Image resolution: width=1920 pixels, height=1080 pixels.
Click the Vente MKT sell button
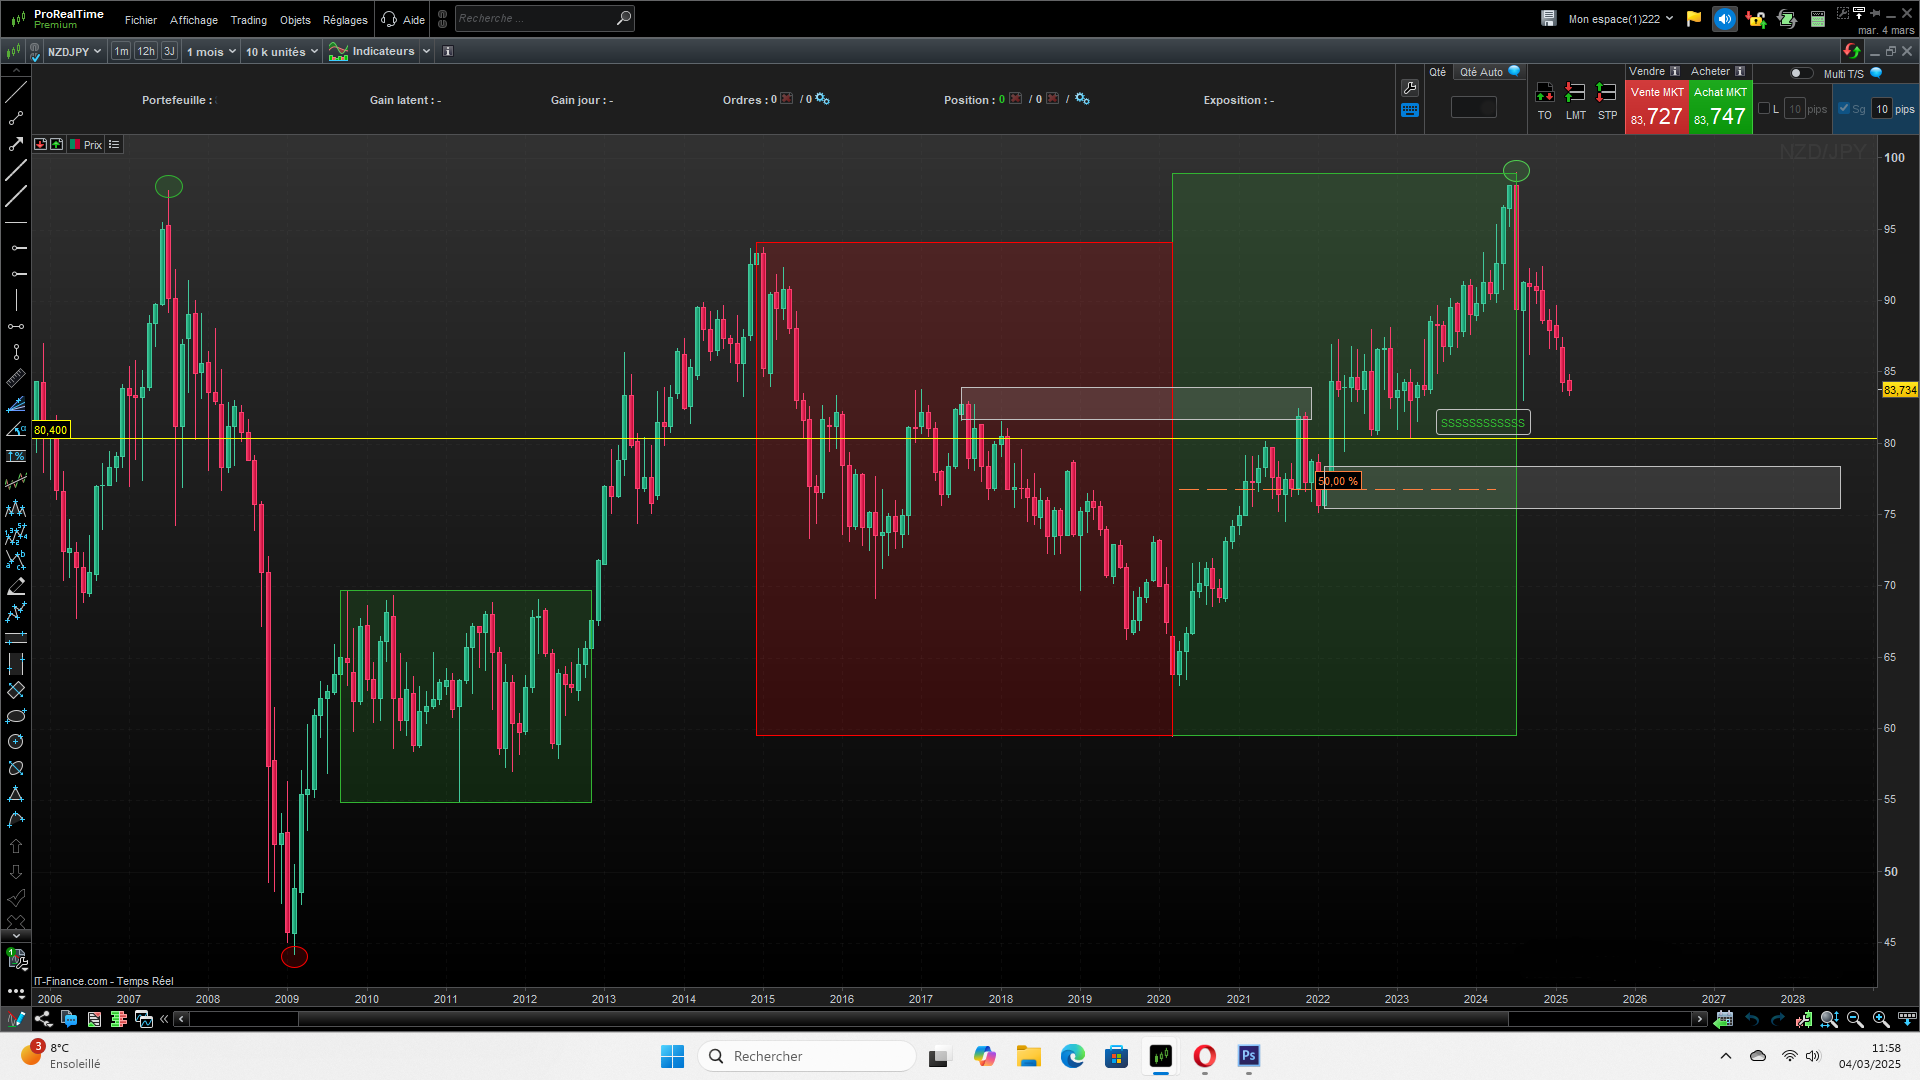coord(1657,108)
